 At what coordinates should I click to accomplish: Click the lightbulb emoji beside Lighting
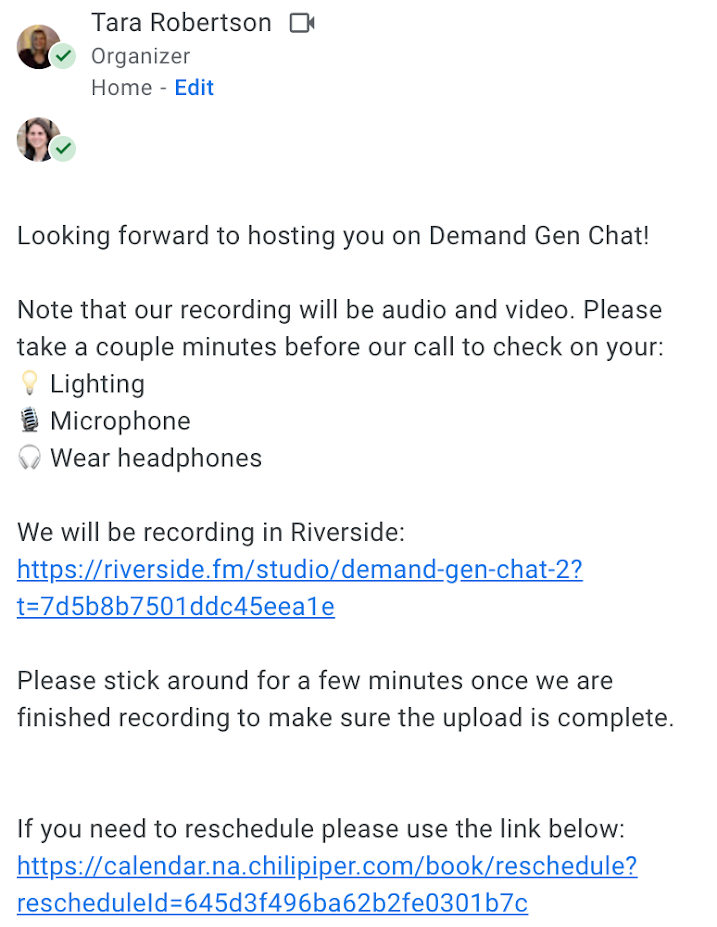pos(29,384)
